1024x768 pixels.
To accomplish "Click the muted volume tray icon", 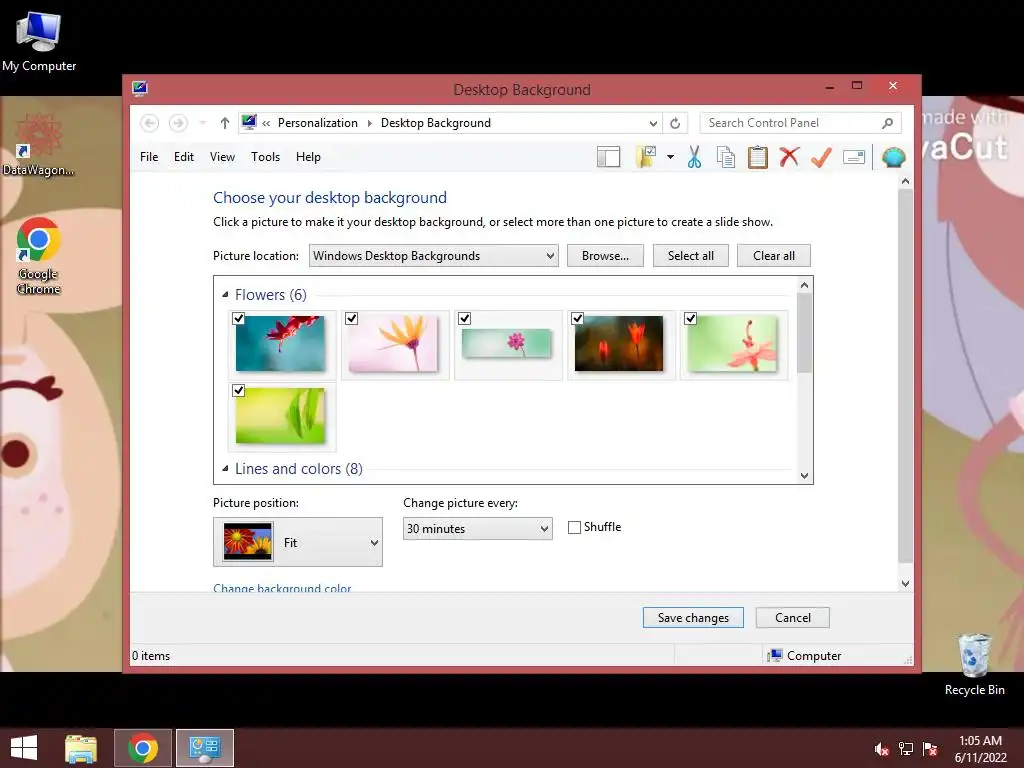I will (882, 749).
